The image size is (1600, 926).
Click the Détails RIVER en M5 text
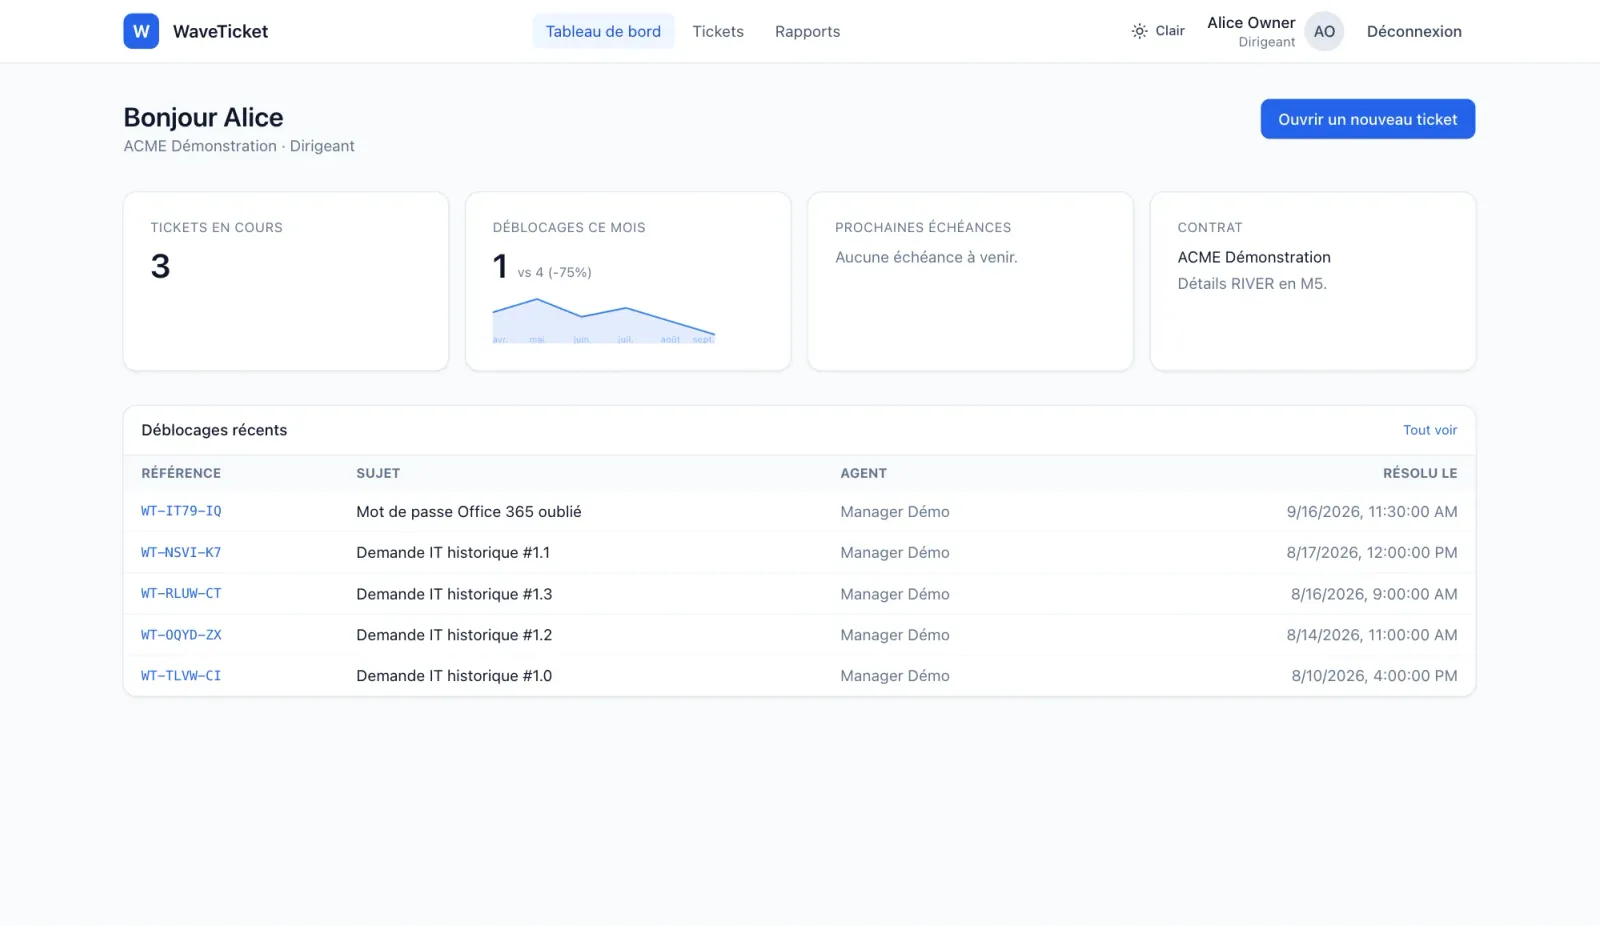coord(1252,284)
